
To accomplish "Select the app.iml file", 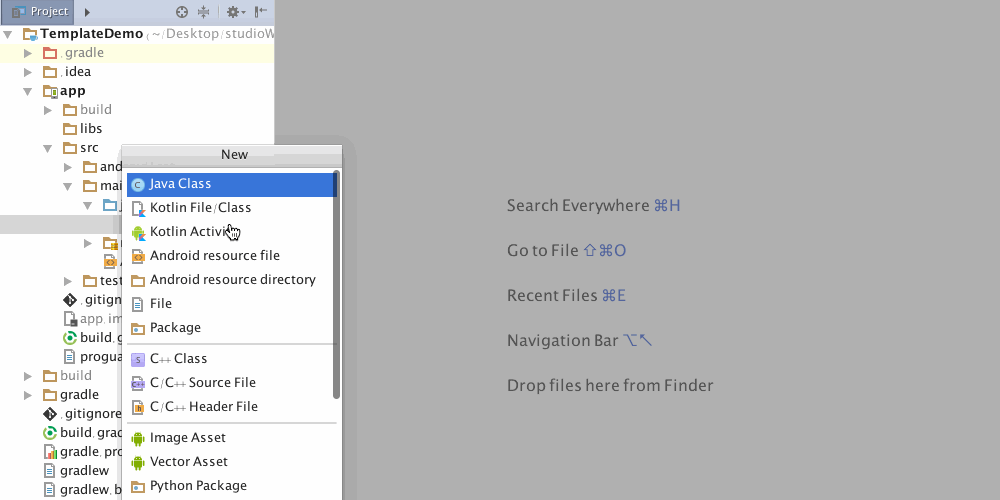I will click(x=100, y=318).
